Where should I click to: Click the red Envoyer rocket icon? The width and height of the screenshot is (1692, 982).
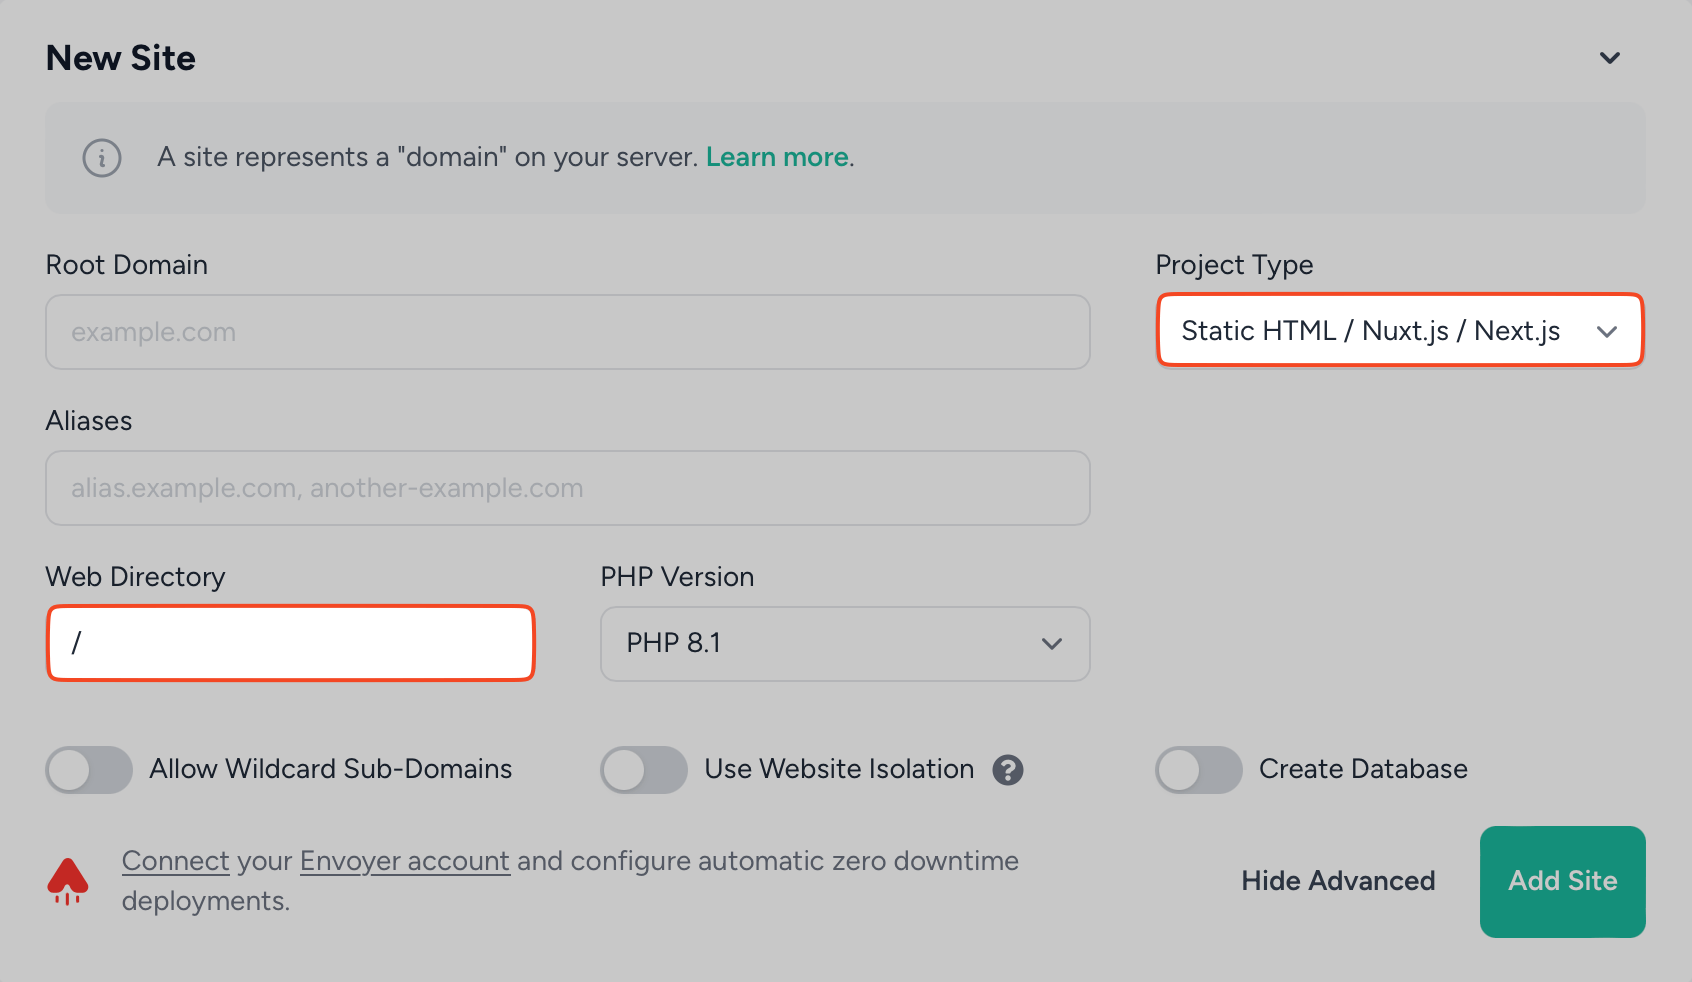66,879
